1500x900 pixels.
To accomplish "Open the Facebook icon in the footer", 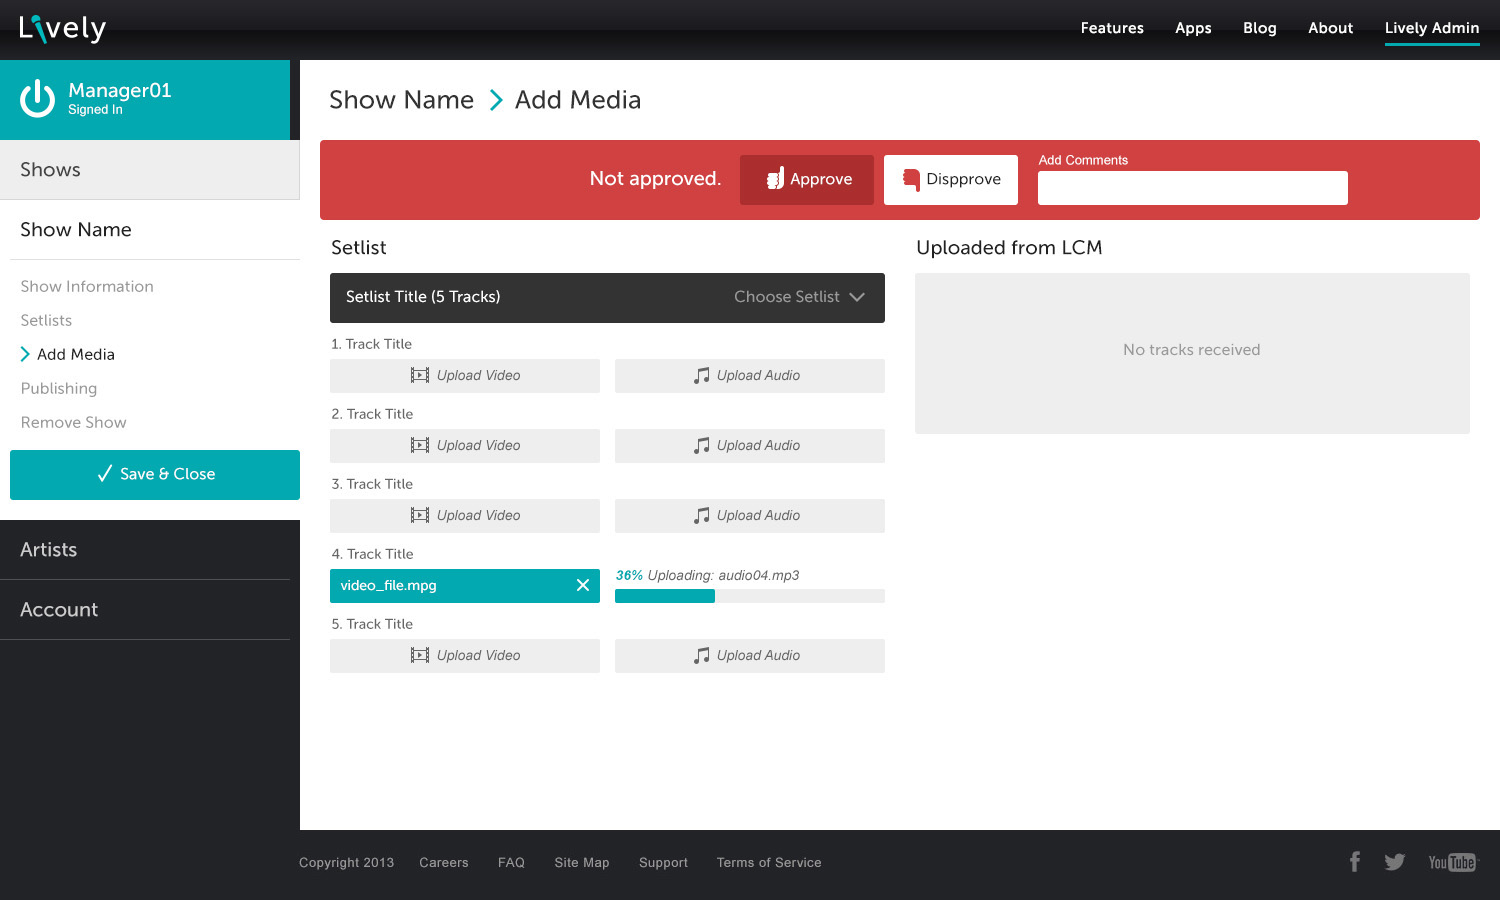I will coord(1355,862).
